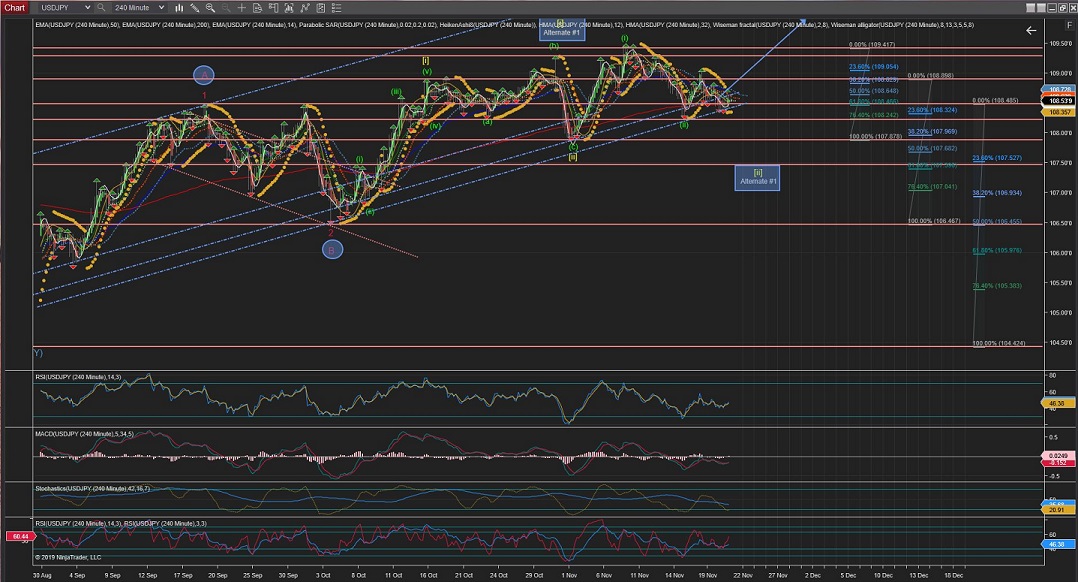Select the drawing tools pencil icon

tap(195, 8)
